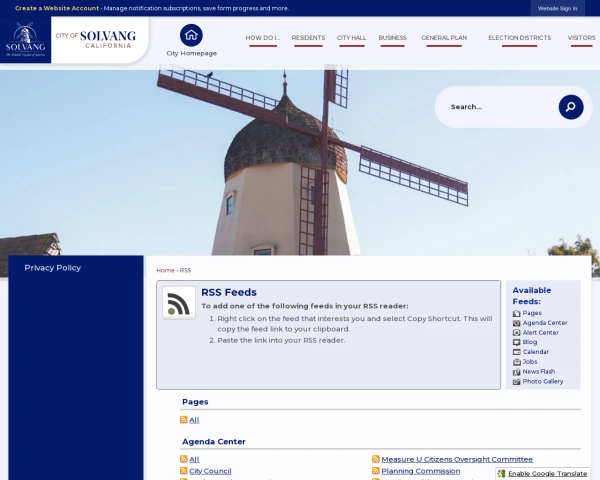Open the Residents menu
Image resolution: width=600 pixels, height=480 pixels.
point(308,38)
